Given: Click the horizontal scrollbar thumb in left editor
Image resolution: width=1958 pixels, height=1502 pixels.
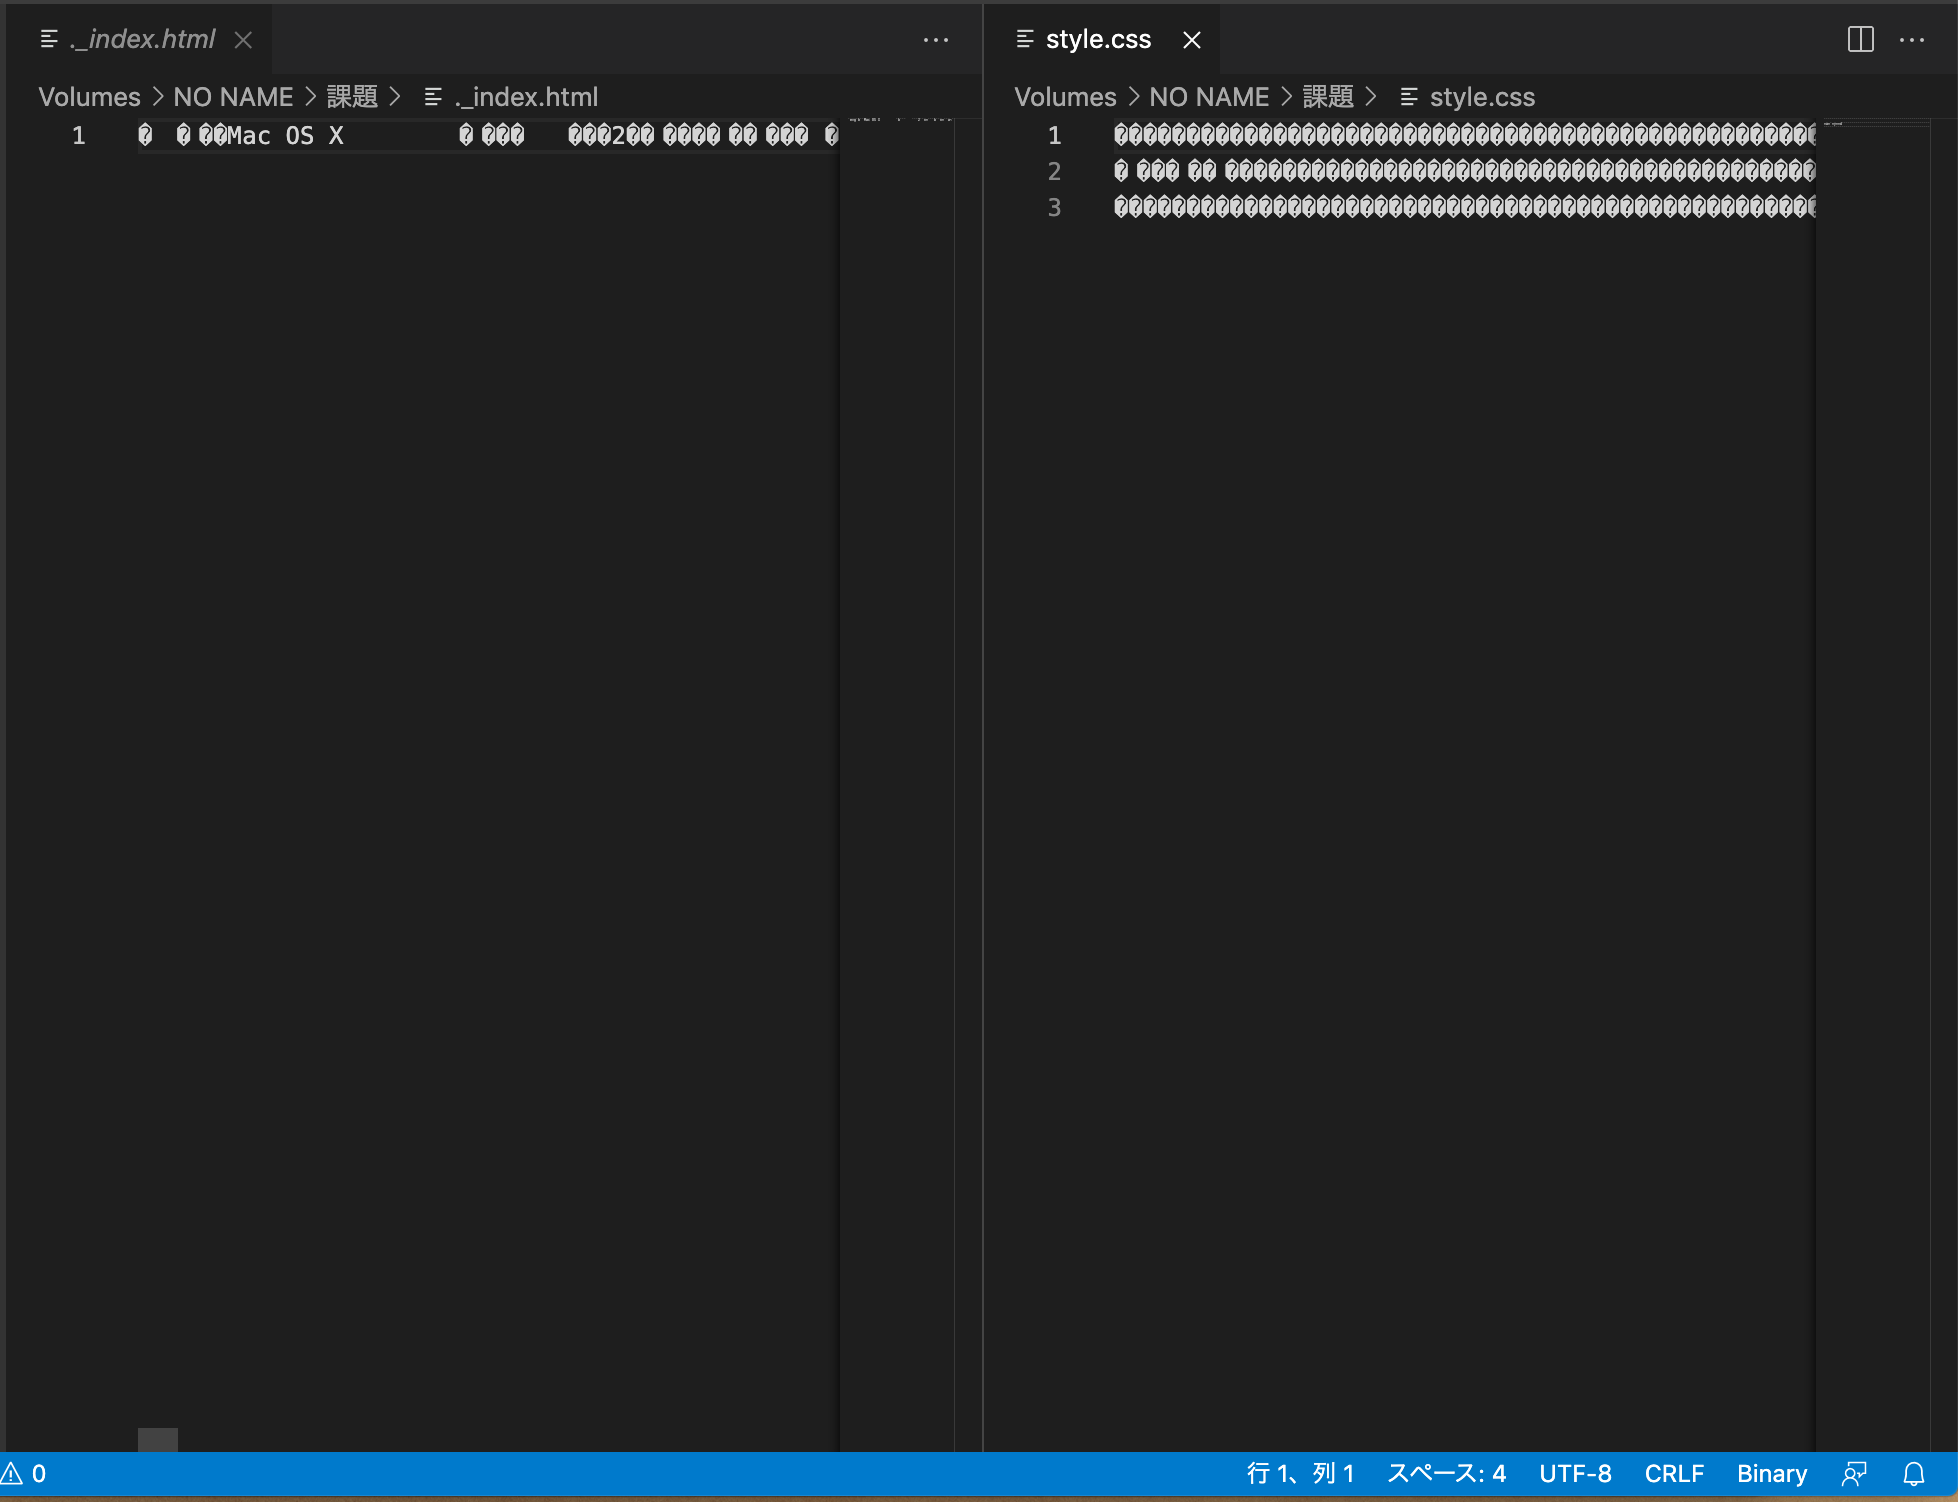Looking at the screenshot, I should pos(158,1439).
